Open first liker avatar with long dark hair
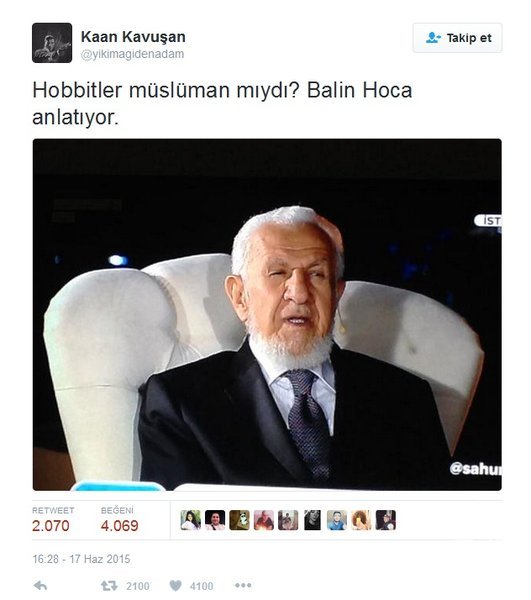531x600 pixels. (x=191, y=520)
